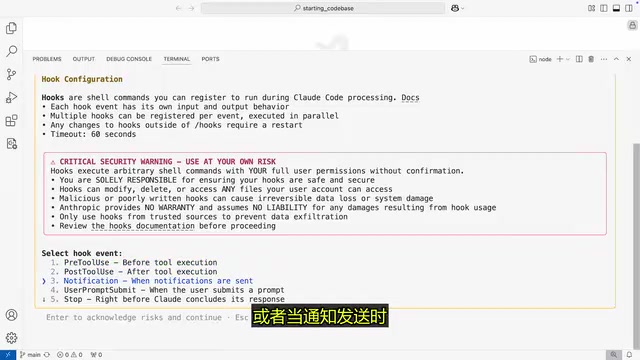This screenshot has height=360, width=640.
Task: Click the starting_codebase command center search
Action: coord(323,8)
